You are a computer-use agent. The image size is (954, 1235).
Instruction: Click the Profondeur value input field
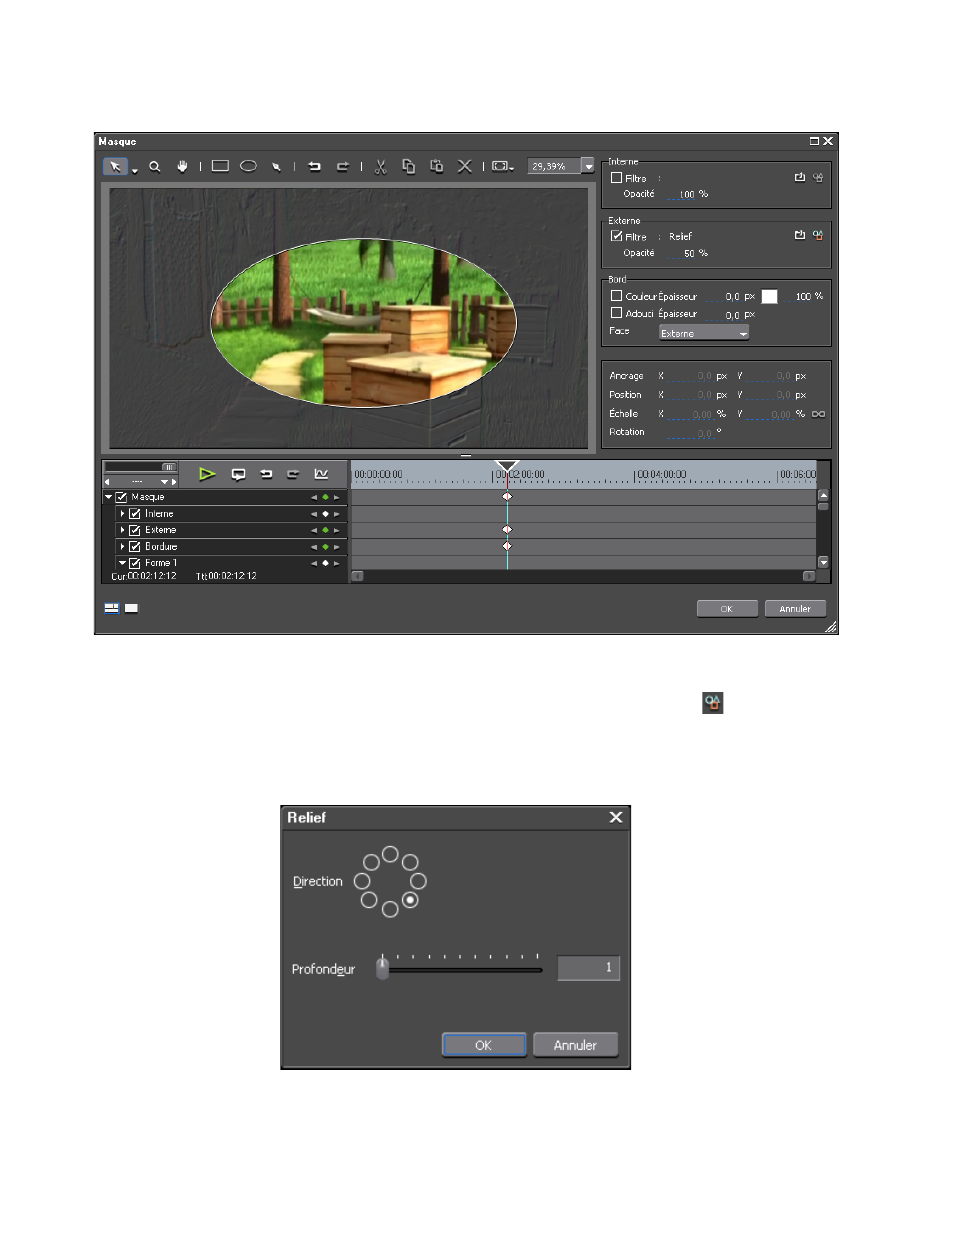(588, 967)
